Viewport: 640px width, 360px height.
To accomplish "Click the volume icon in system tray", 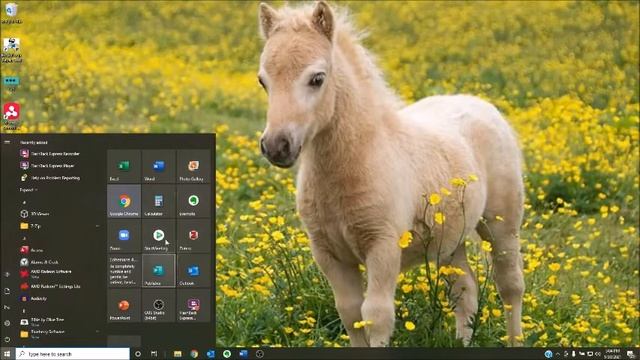I will (x=598, y=354).
